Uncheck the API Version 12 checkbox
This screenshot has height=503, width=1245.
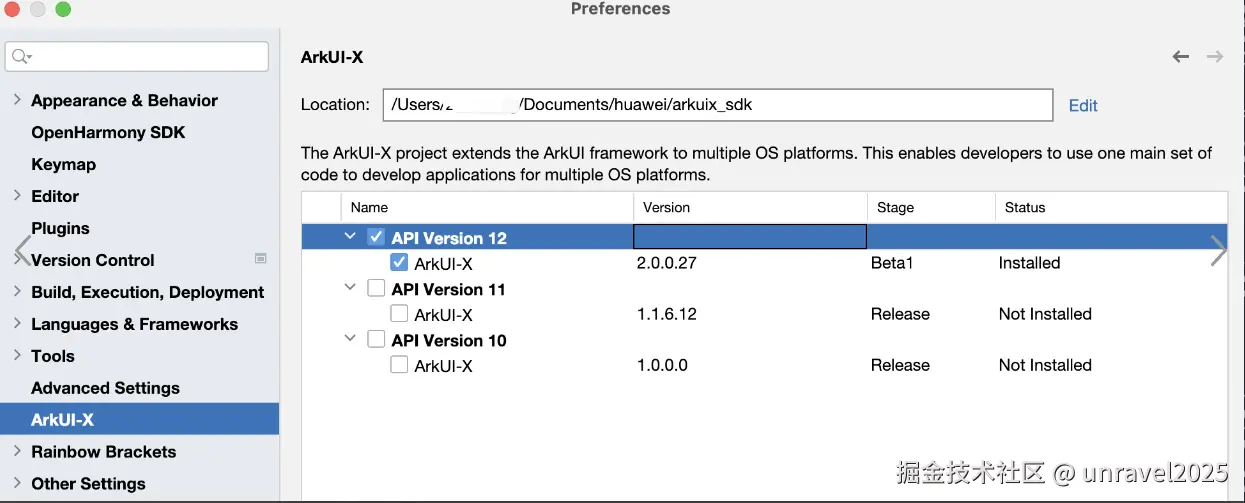click(376, 238)
